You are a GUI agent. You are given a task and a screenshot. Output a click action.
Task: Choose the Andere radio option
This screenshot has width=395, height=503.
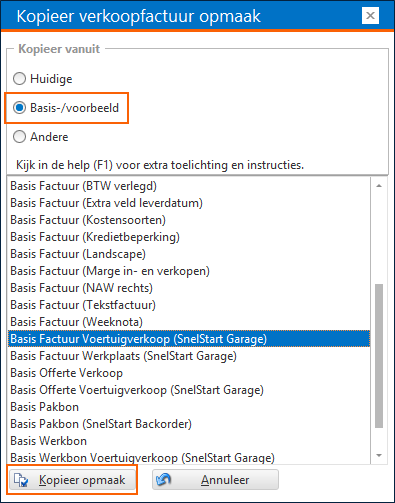[40, 137]
